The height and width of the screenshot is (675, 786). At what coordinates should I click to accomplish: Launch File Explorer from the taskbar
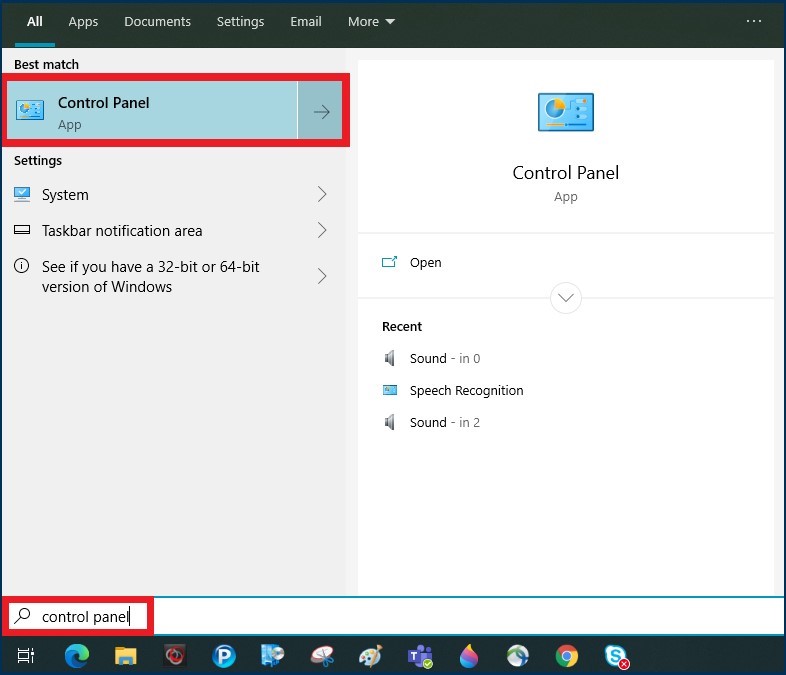click(x=125, y=656)
